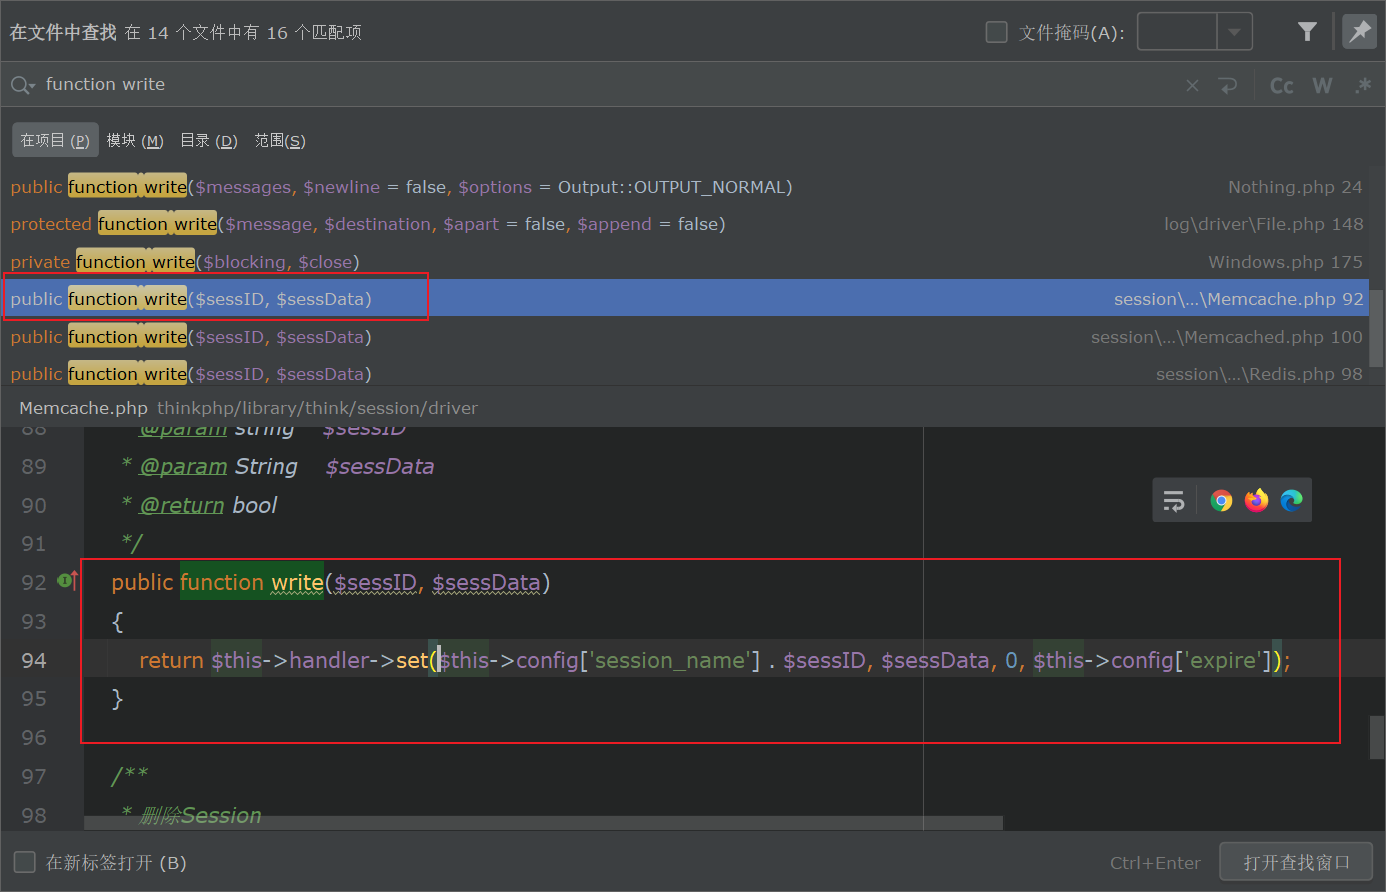1386x892 pixels.
Task: Toggle the Cc match case option
Action: coord(1281,86)
